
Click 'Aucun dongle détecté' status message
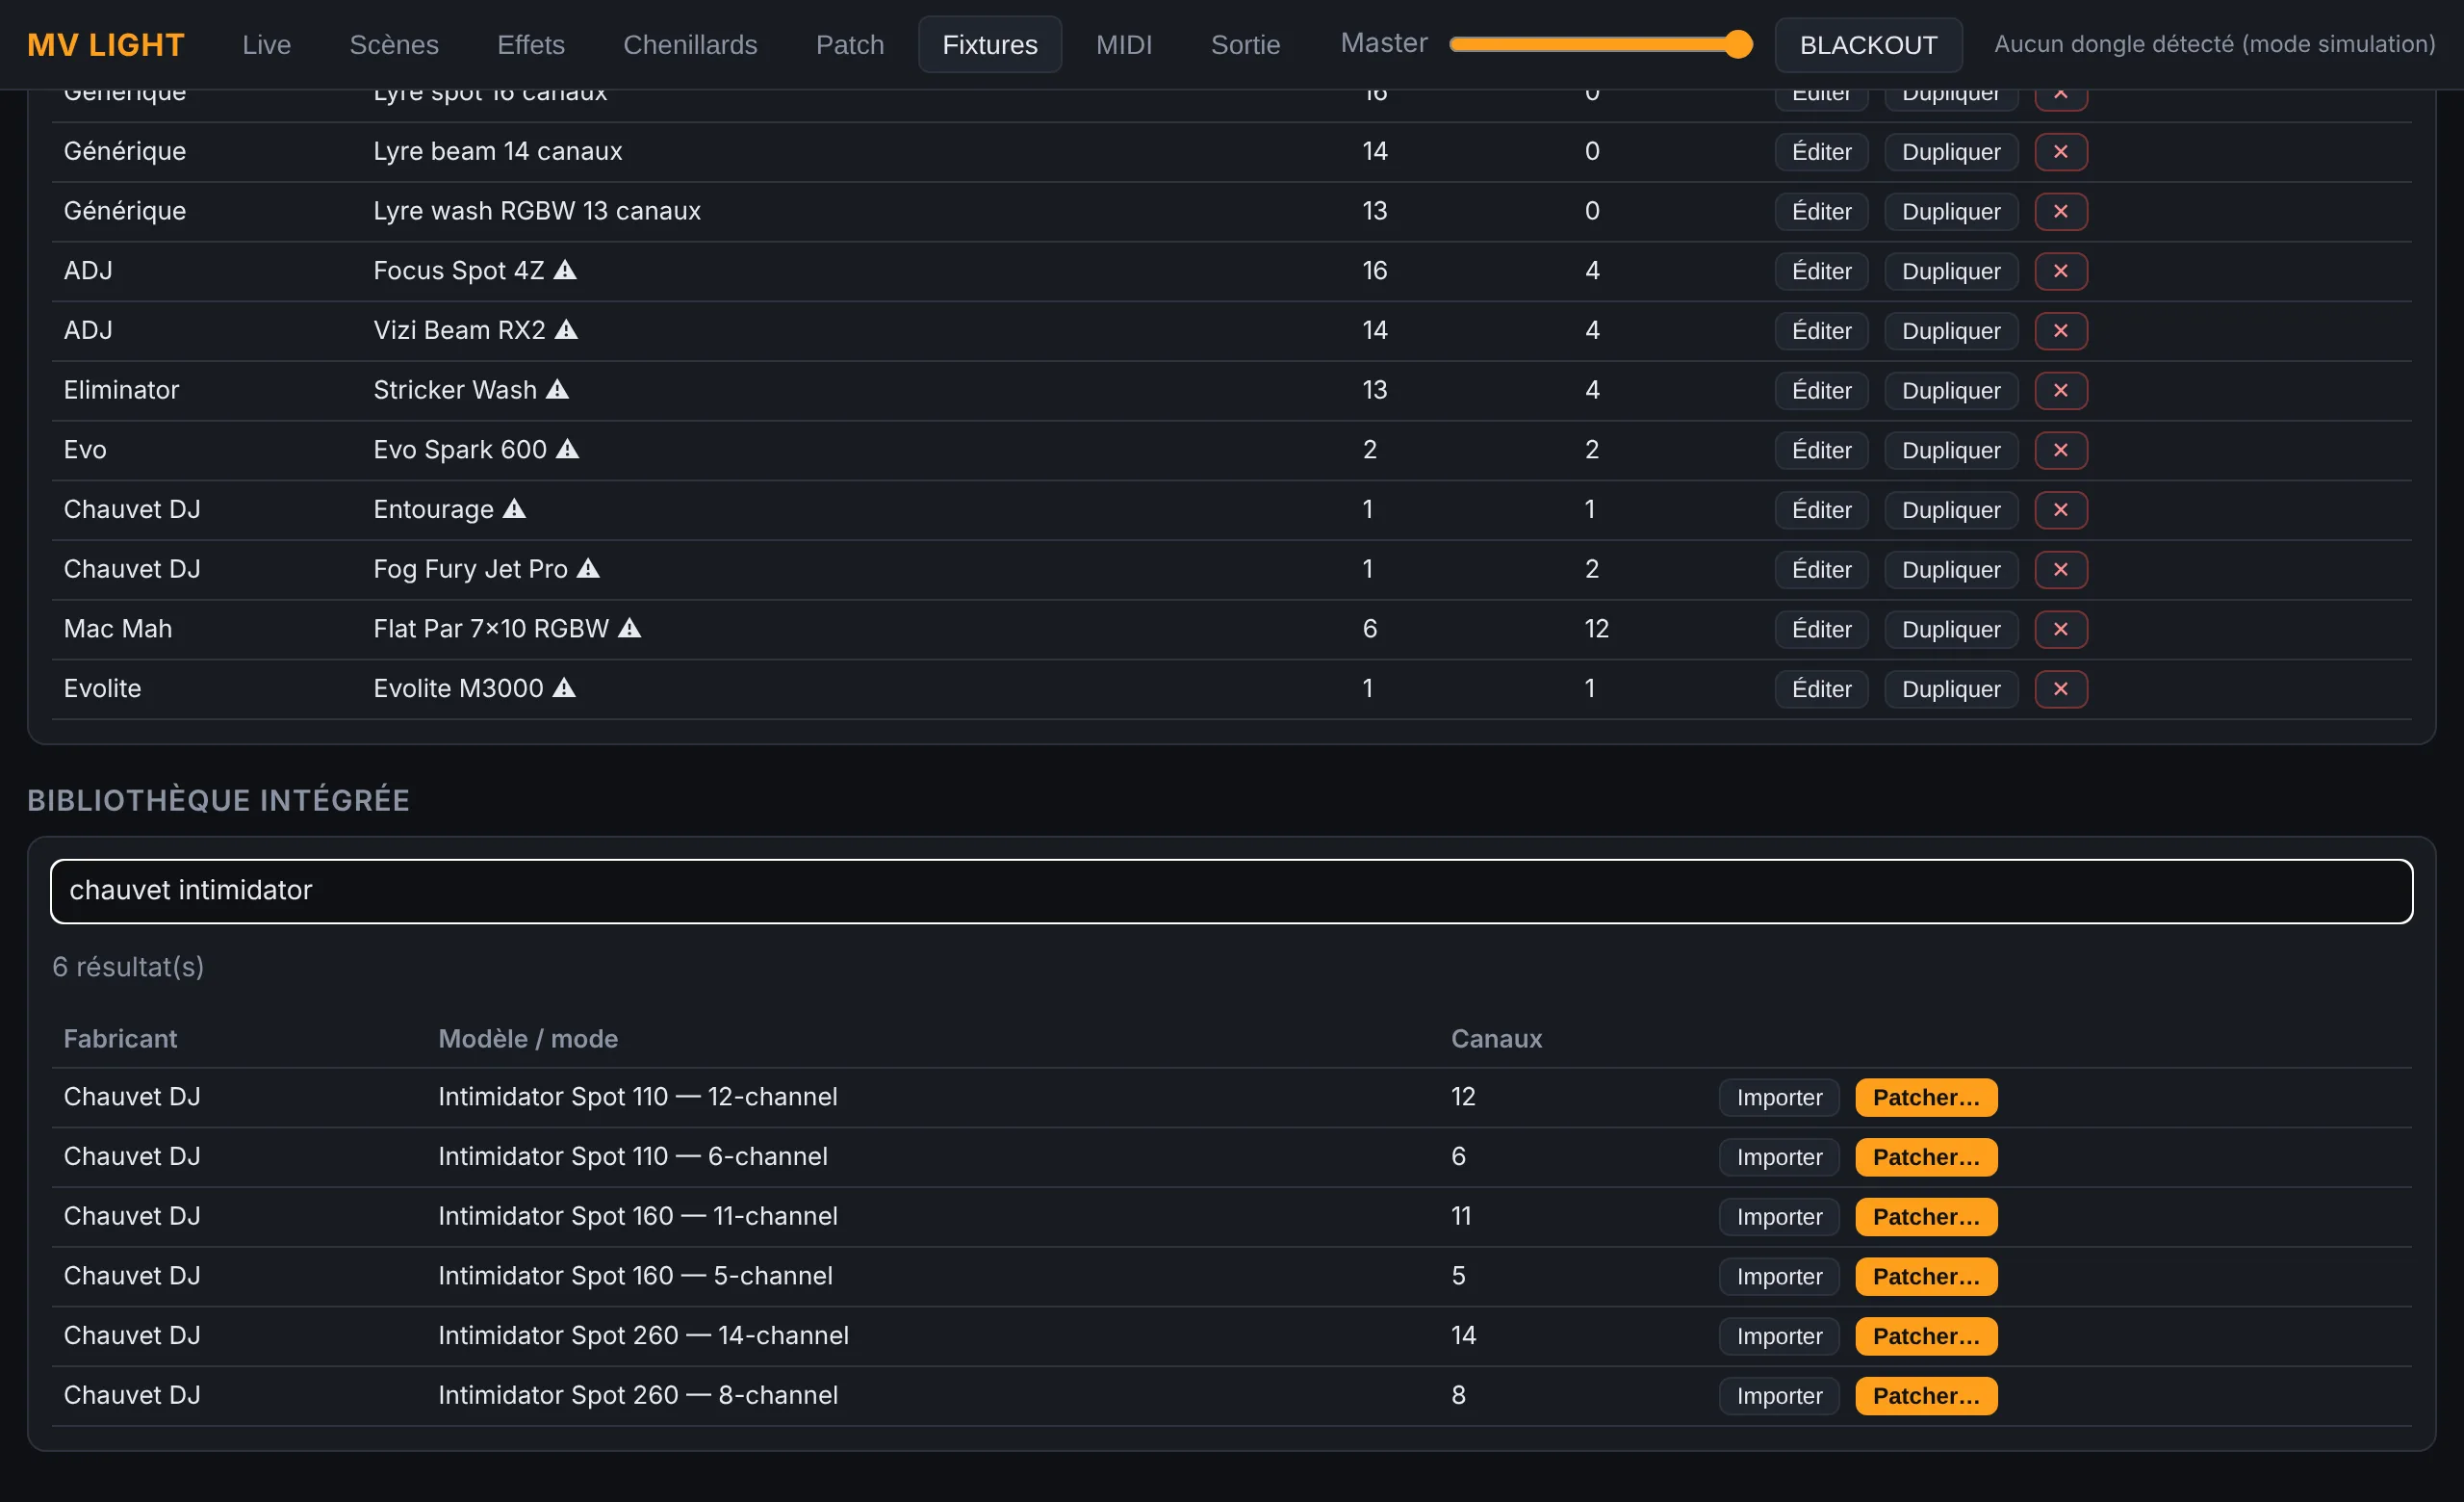pos(2213,44)
